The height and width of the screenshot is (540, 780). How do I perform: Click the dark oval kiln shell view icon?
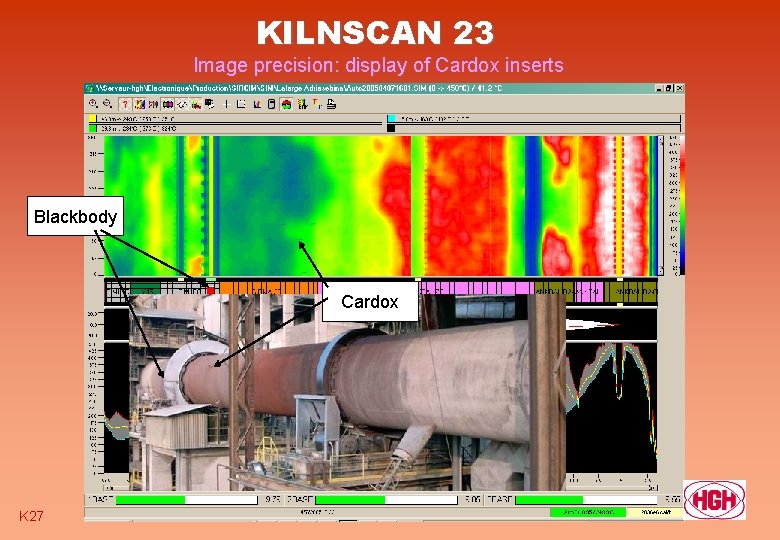(168, 104)
